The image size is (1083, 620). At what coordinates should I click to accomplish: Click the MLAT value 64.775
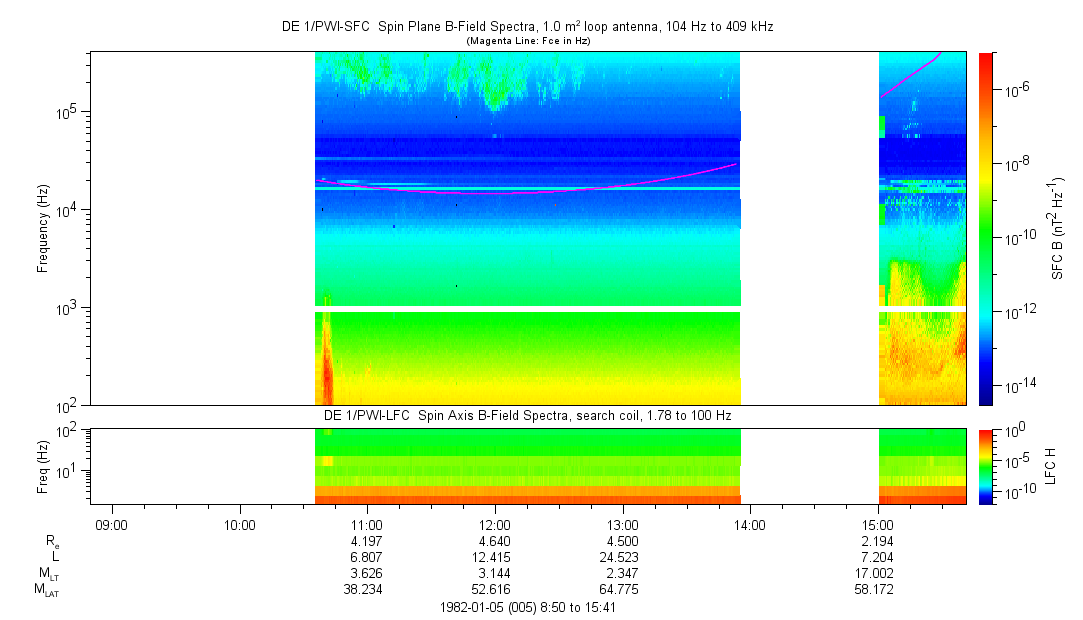[x=622, y=590]
